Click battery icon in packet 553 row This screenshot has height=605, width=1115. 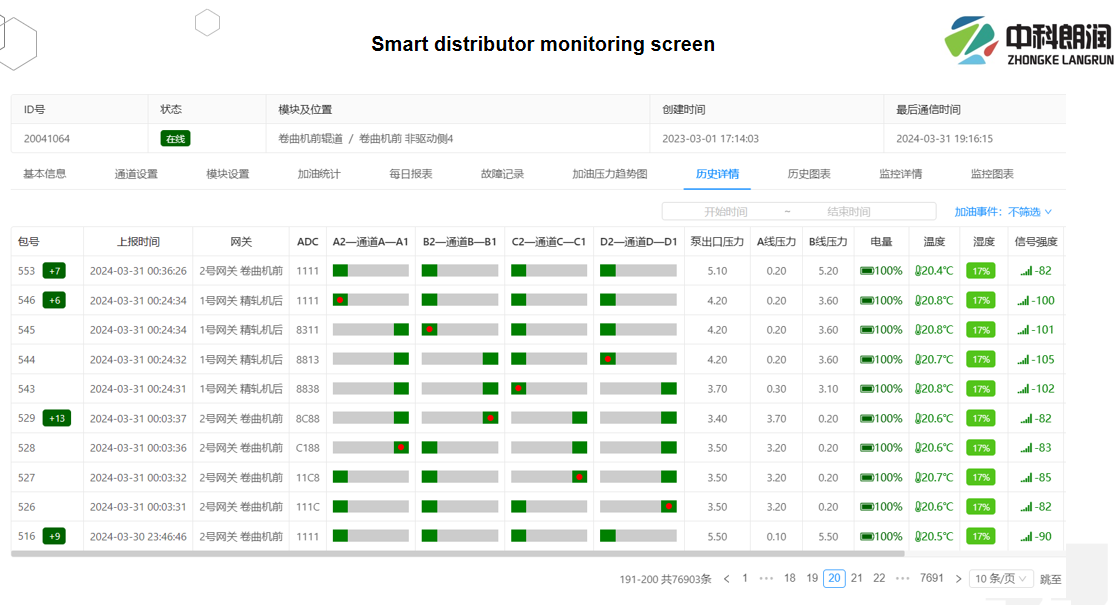coord(866,271)
